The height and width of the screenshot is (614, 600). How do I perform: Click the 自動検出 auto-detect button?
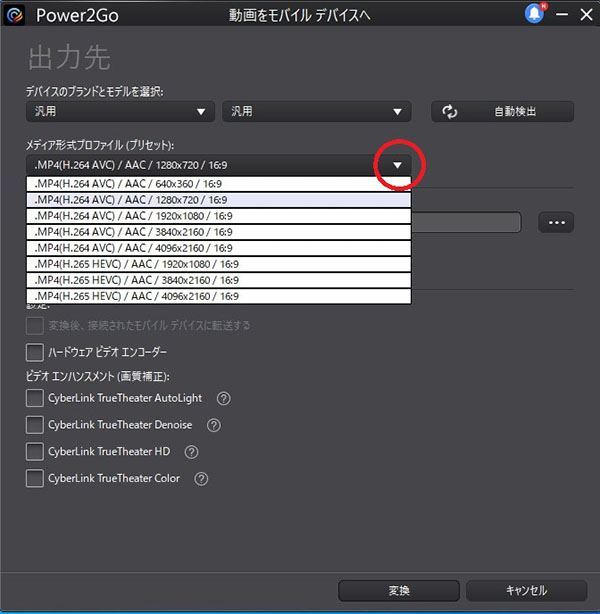point(503,112)
